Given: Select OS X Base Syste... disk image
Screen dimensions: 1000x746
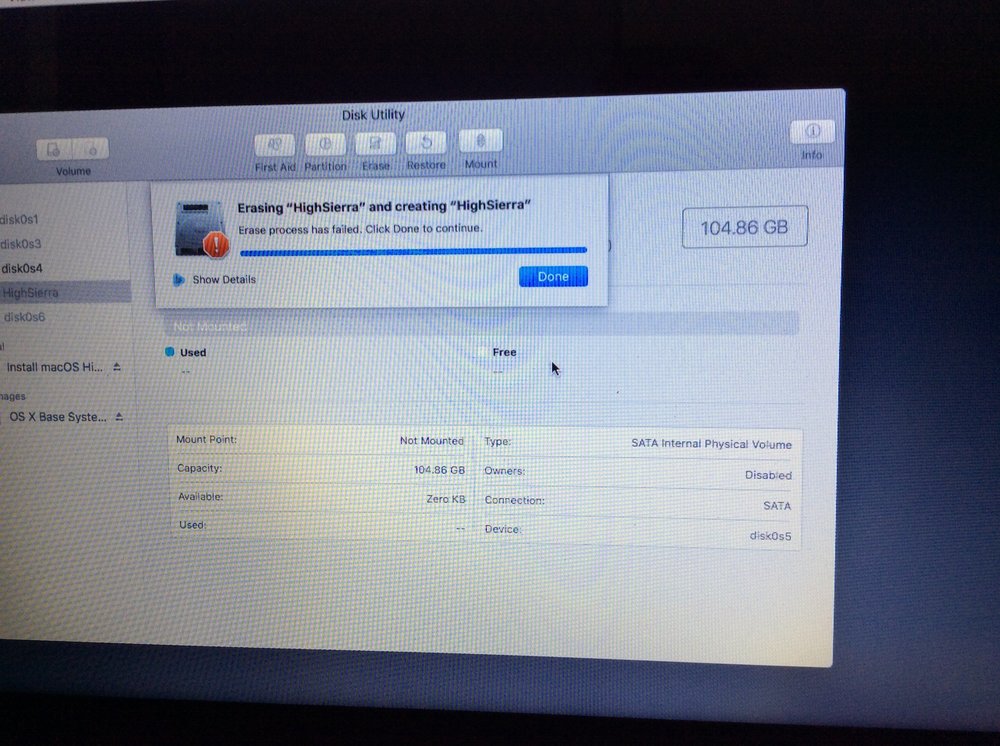Looking at the screenshot, I should click(x=57, y=416).
